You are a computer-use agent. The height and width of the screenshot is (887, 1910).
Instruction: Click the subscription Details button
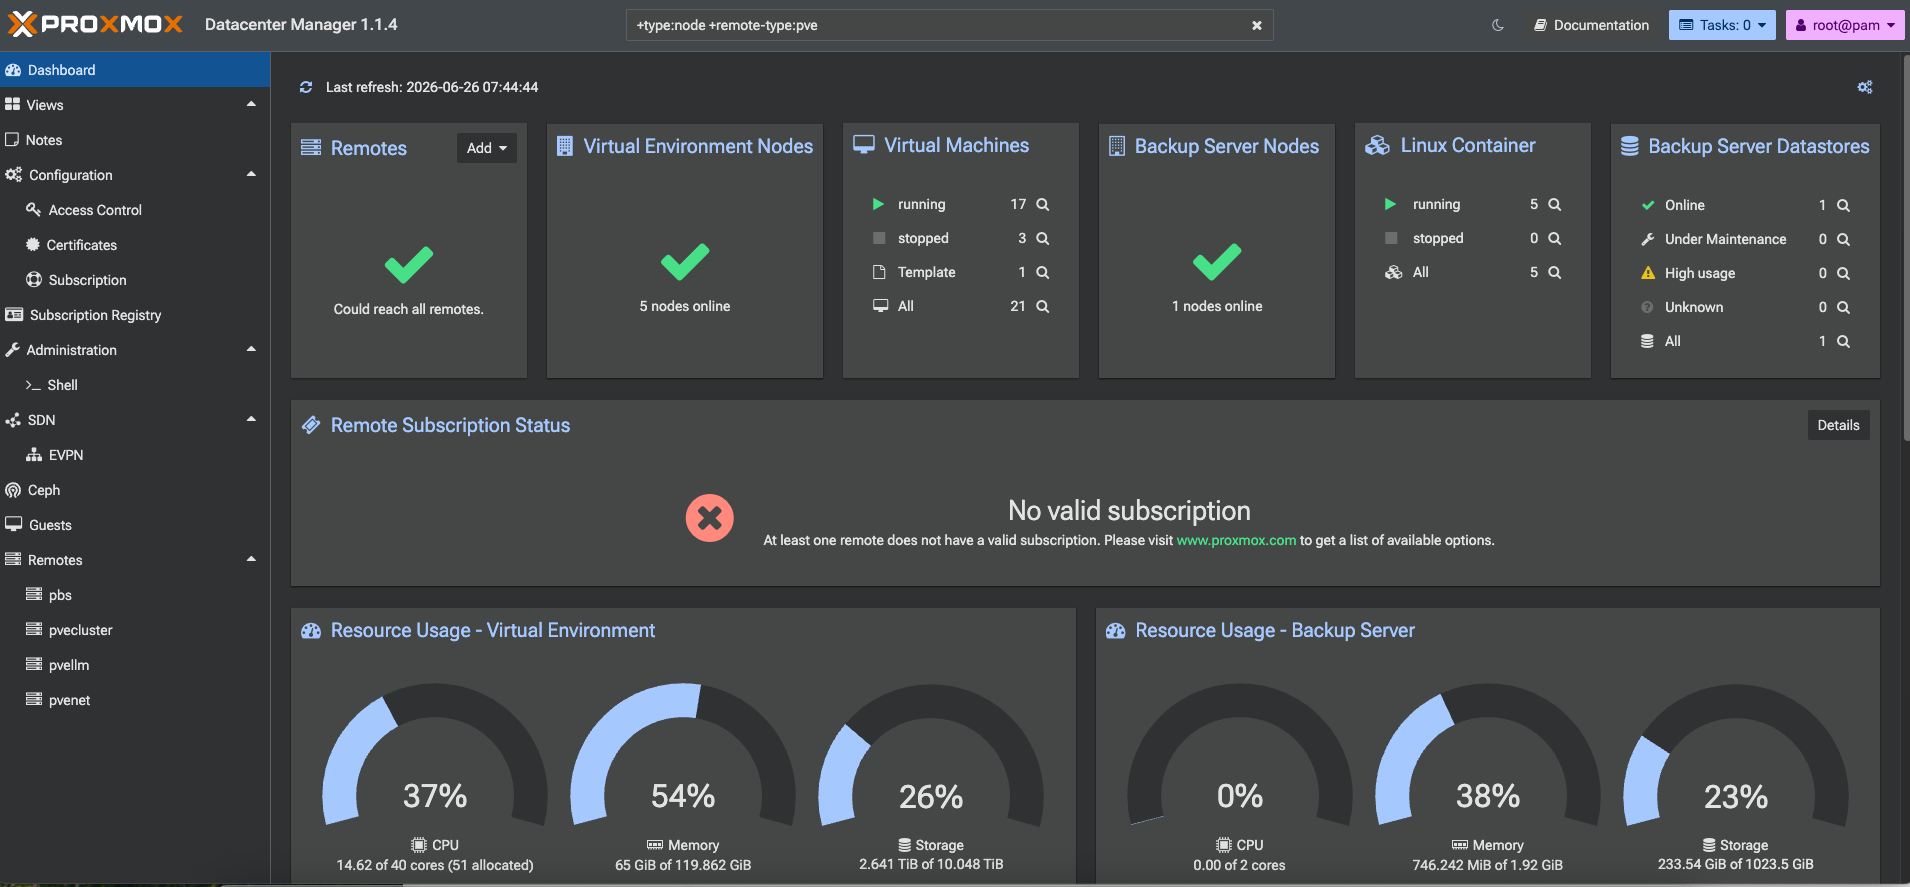[1838, 425]
